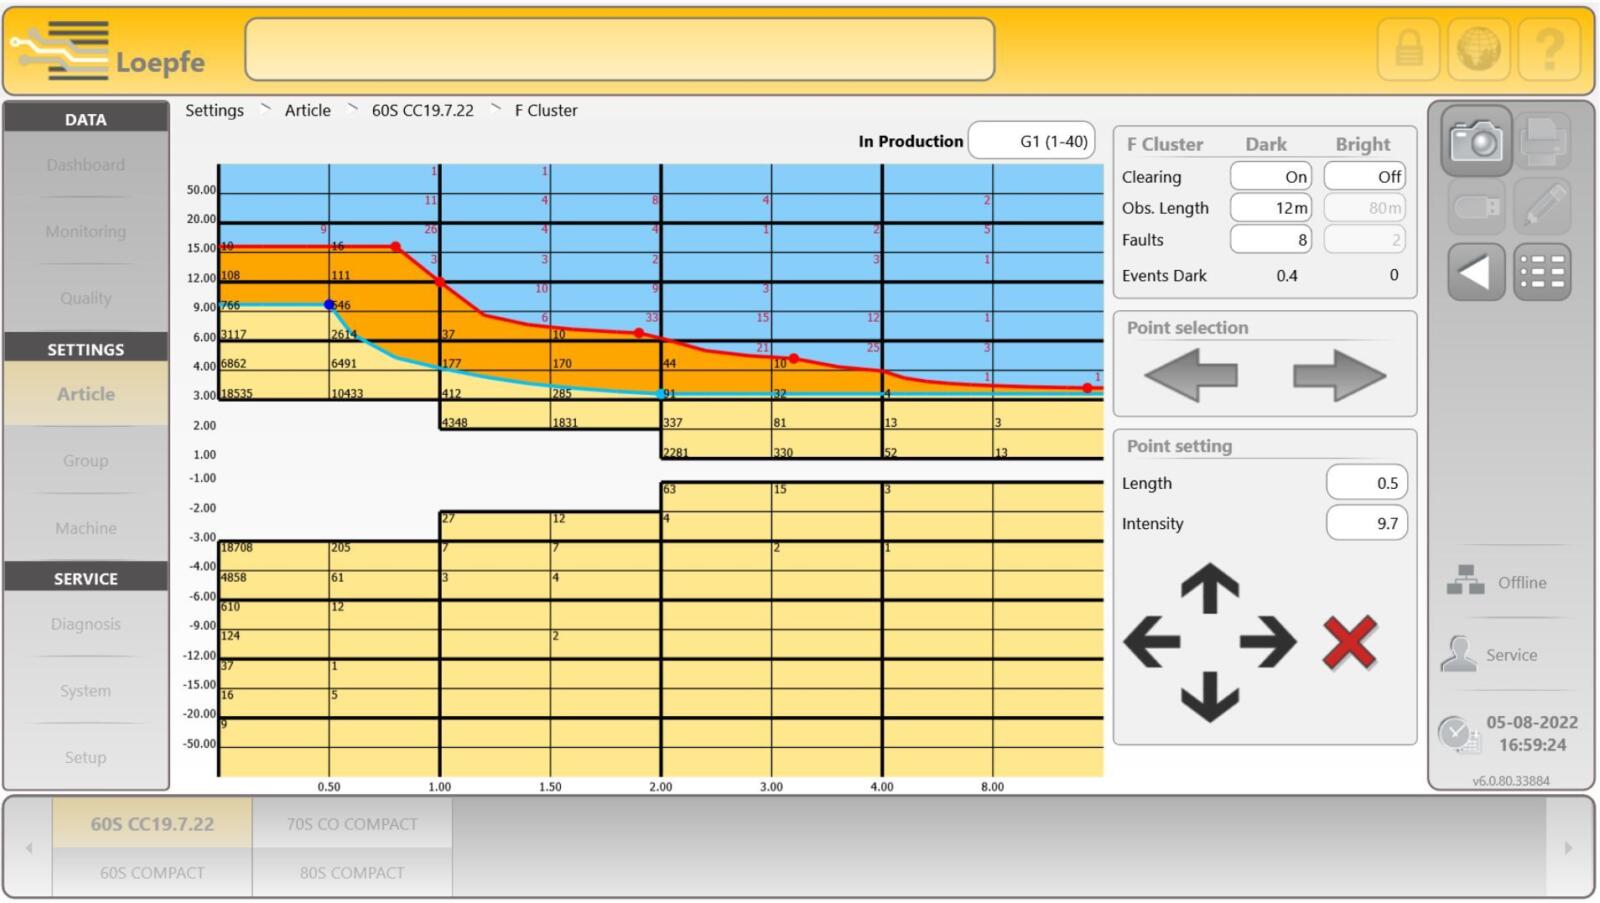Open the In Production selector G1 (1-40)
Screen dimensions: 1600x903
click(x=1032, y=141)
